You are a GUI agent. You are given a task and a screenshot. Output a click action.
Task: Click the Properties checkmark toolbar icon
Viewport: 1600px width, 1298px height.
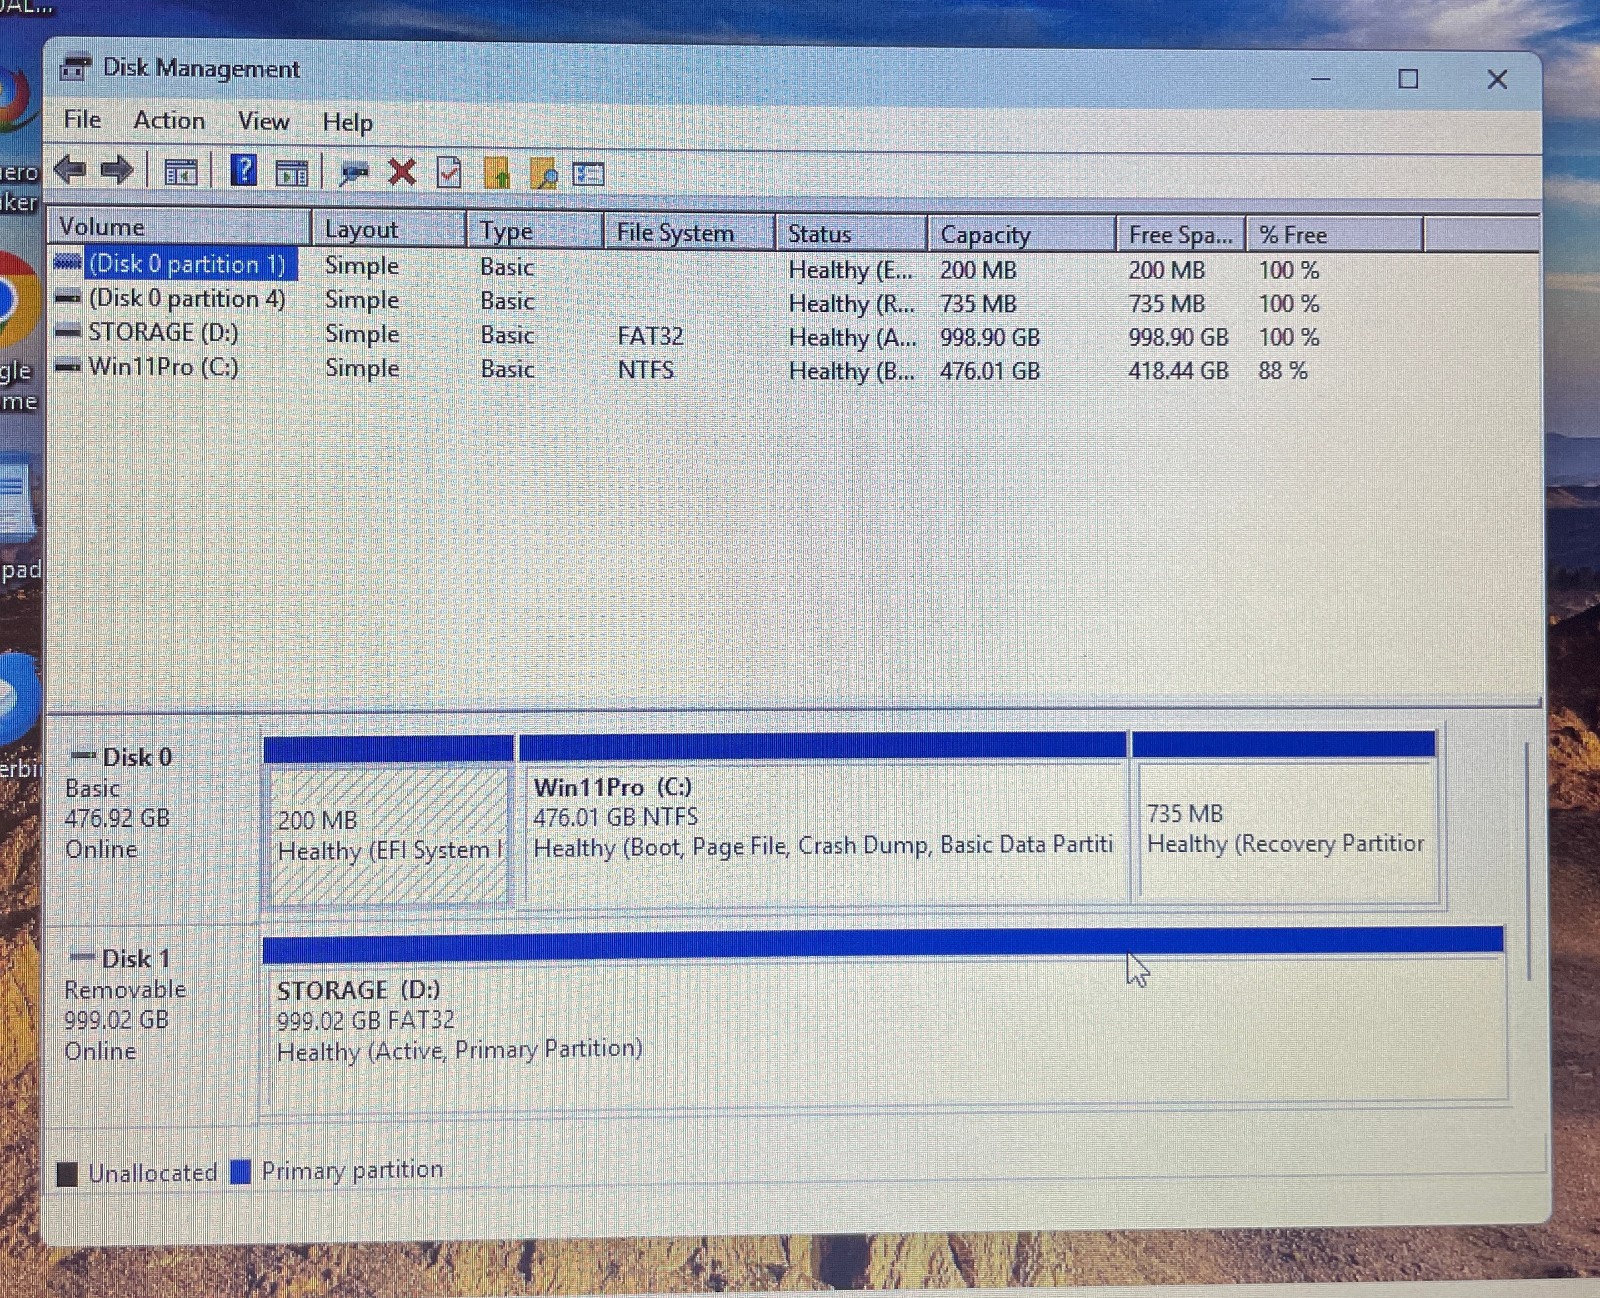point(449,173)
